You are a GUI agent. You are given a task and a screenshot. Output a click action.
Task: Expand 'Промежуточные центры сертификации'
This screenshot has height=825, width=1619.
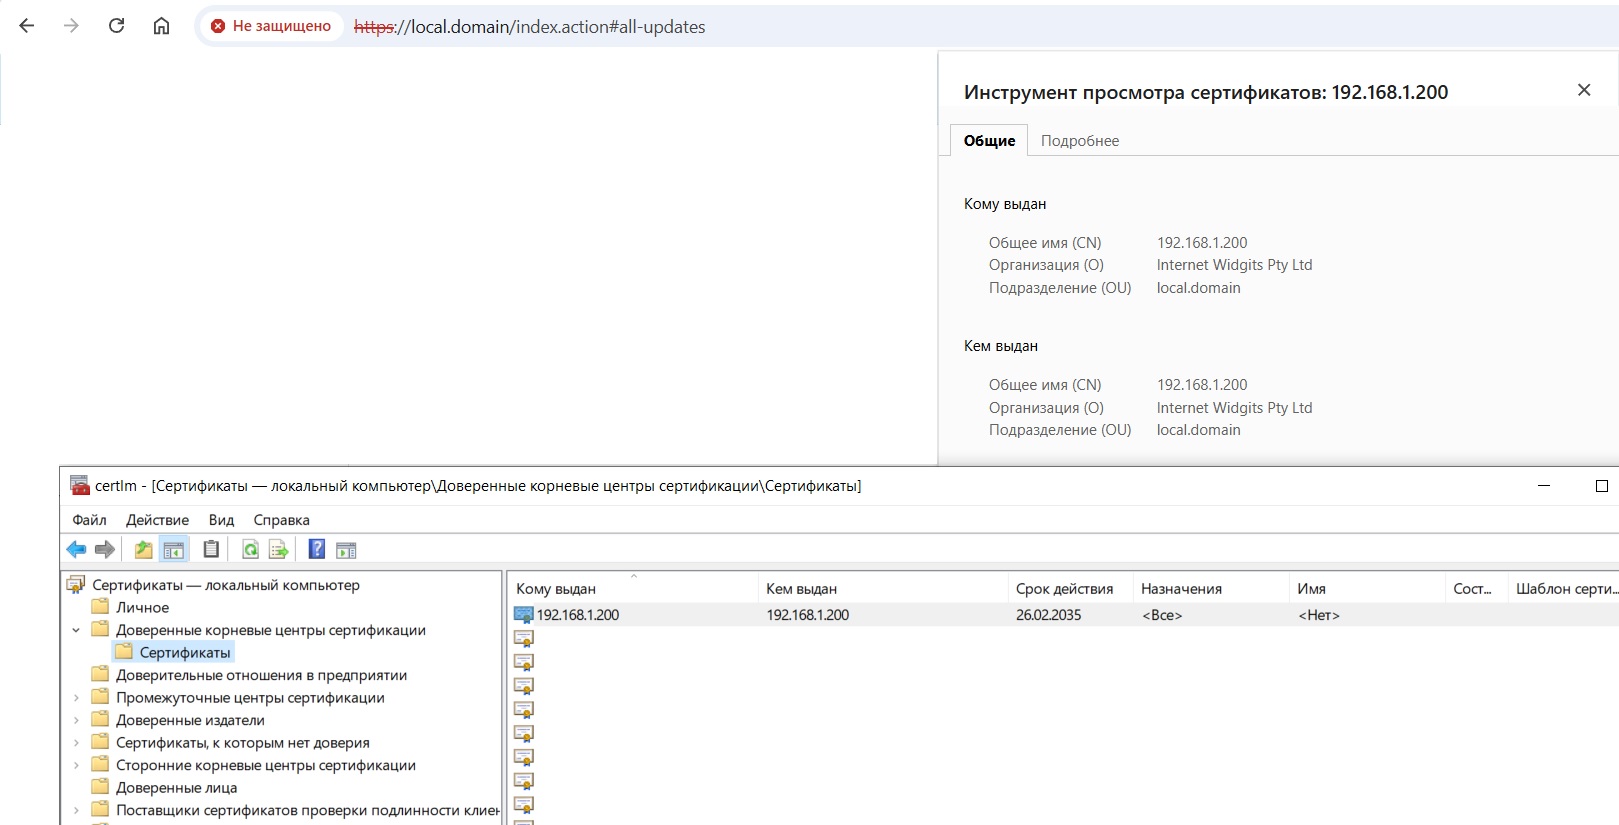point(76,698)
